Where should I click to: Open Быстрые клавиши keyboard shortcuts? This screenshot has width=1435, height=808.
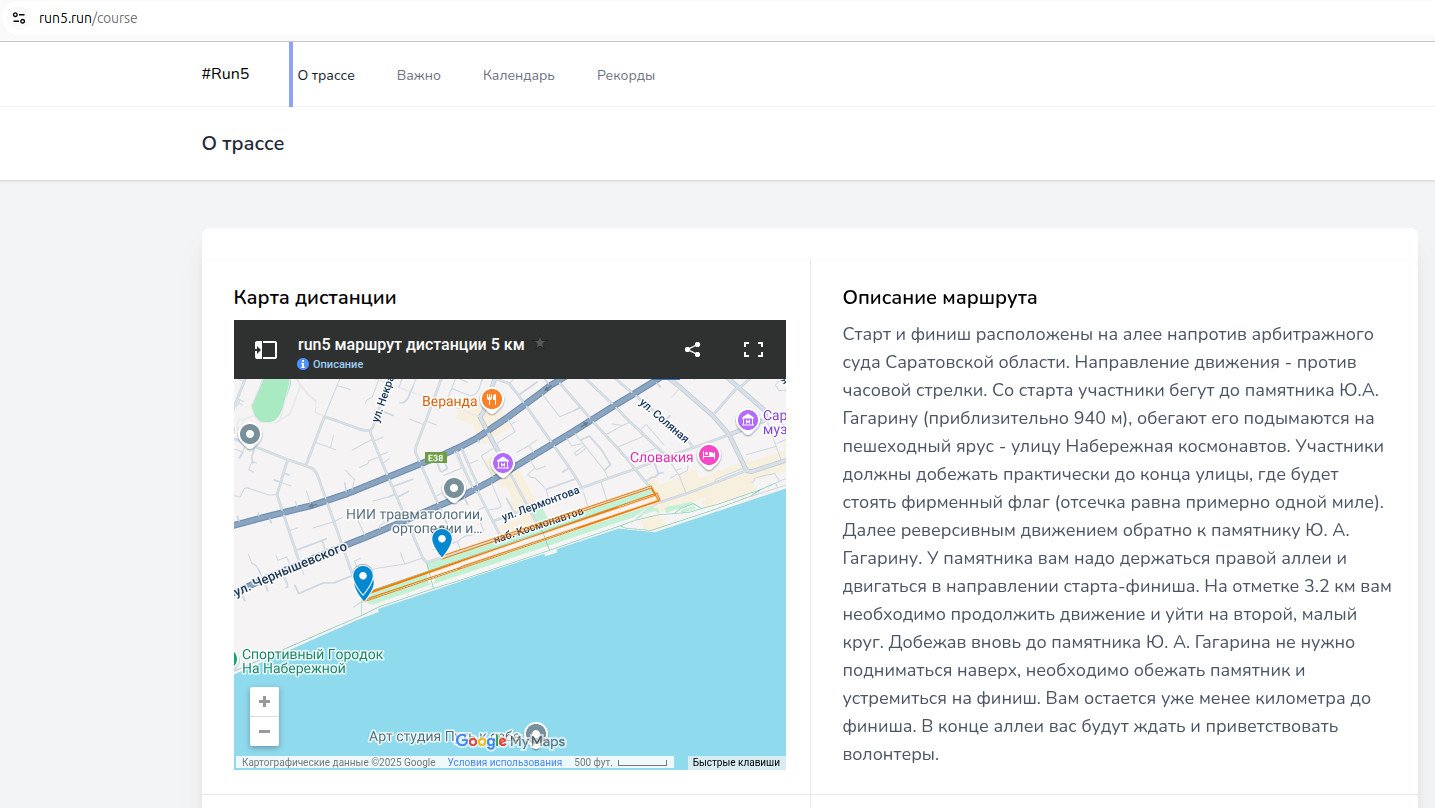pyautogui.click(x=736, y=762)
